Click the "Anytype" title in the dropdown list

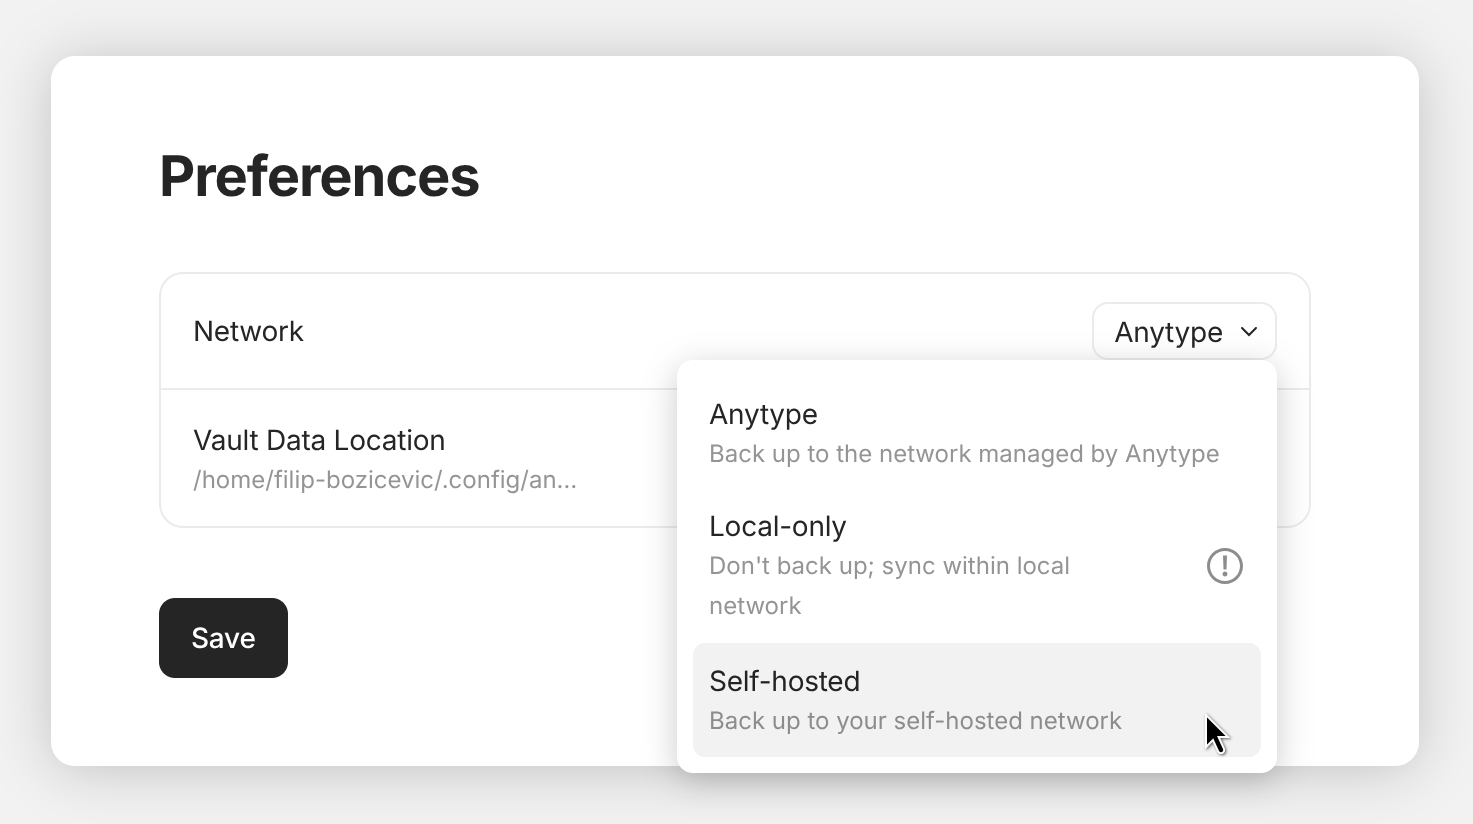[763, 414]
